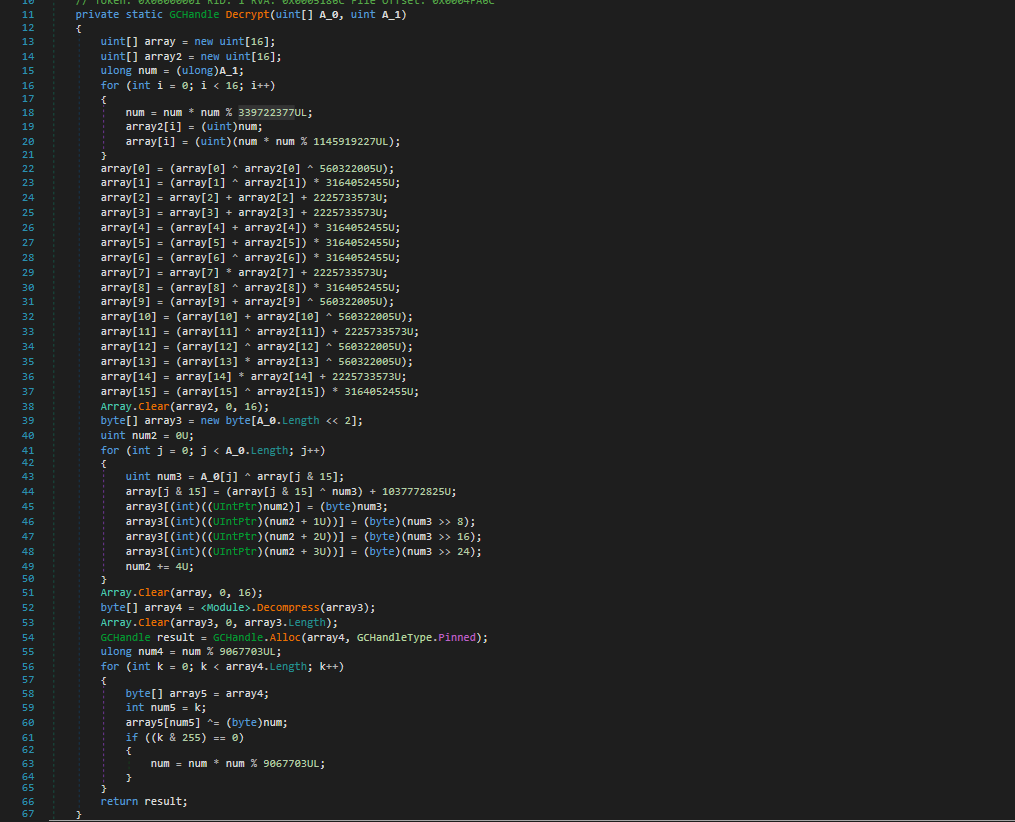The image size is (1015, 822).
Task: Click line number 18 in the gutter
Action: 28,113
